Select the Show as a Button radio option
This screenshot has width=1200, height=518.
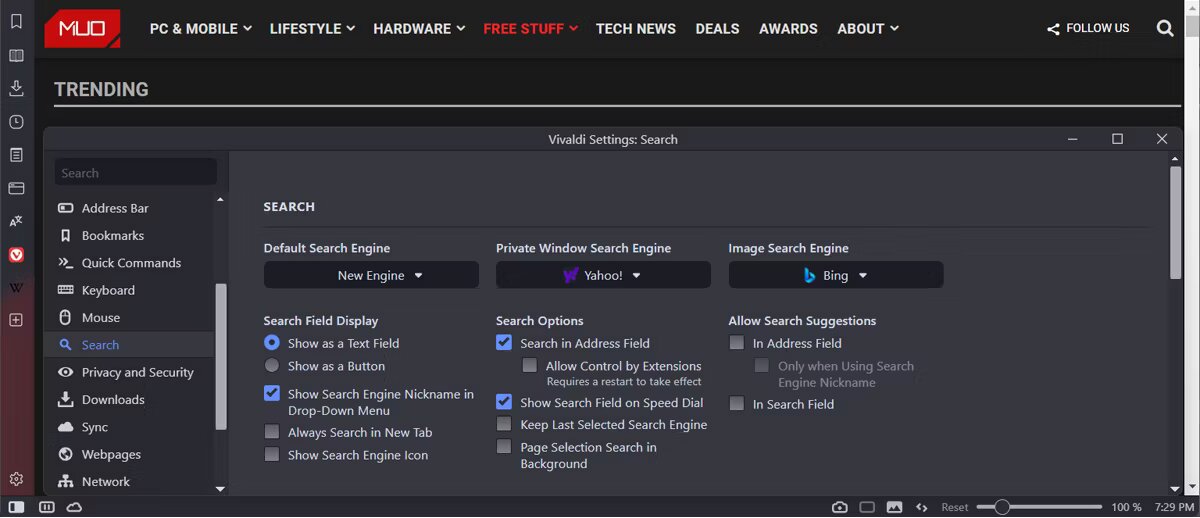(x=272, y=366)
